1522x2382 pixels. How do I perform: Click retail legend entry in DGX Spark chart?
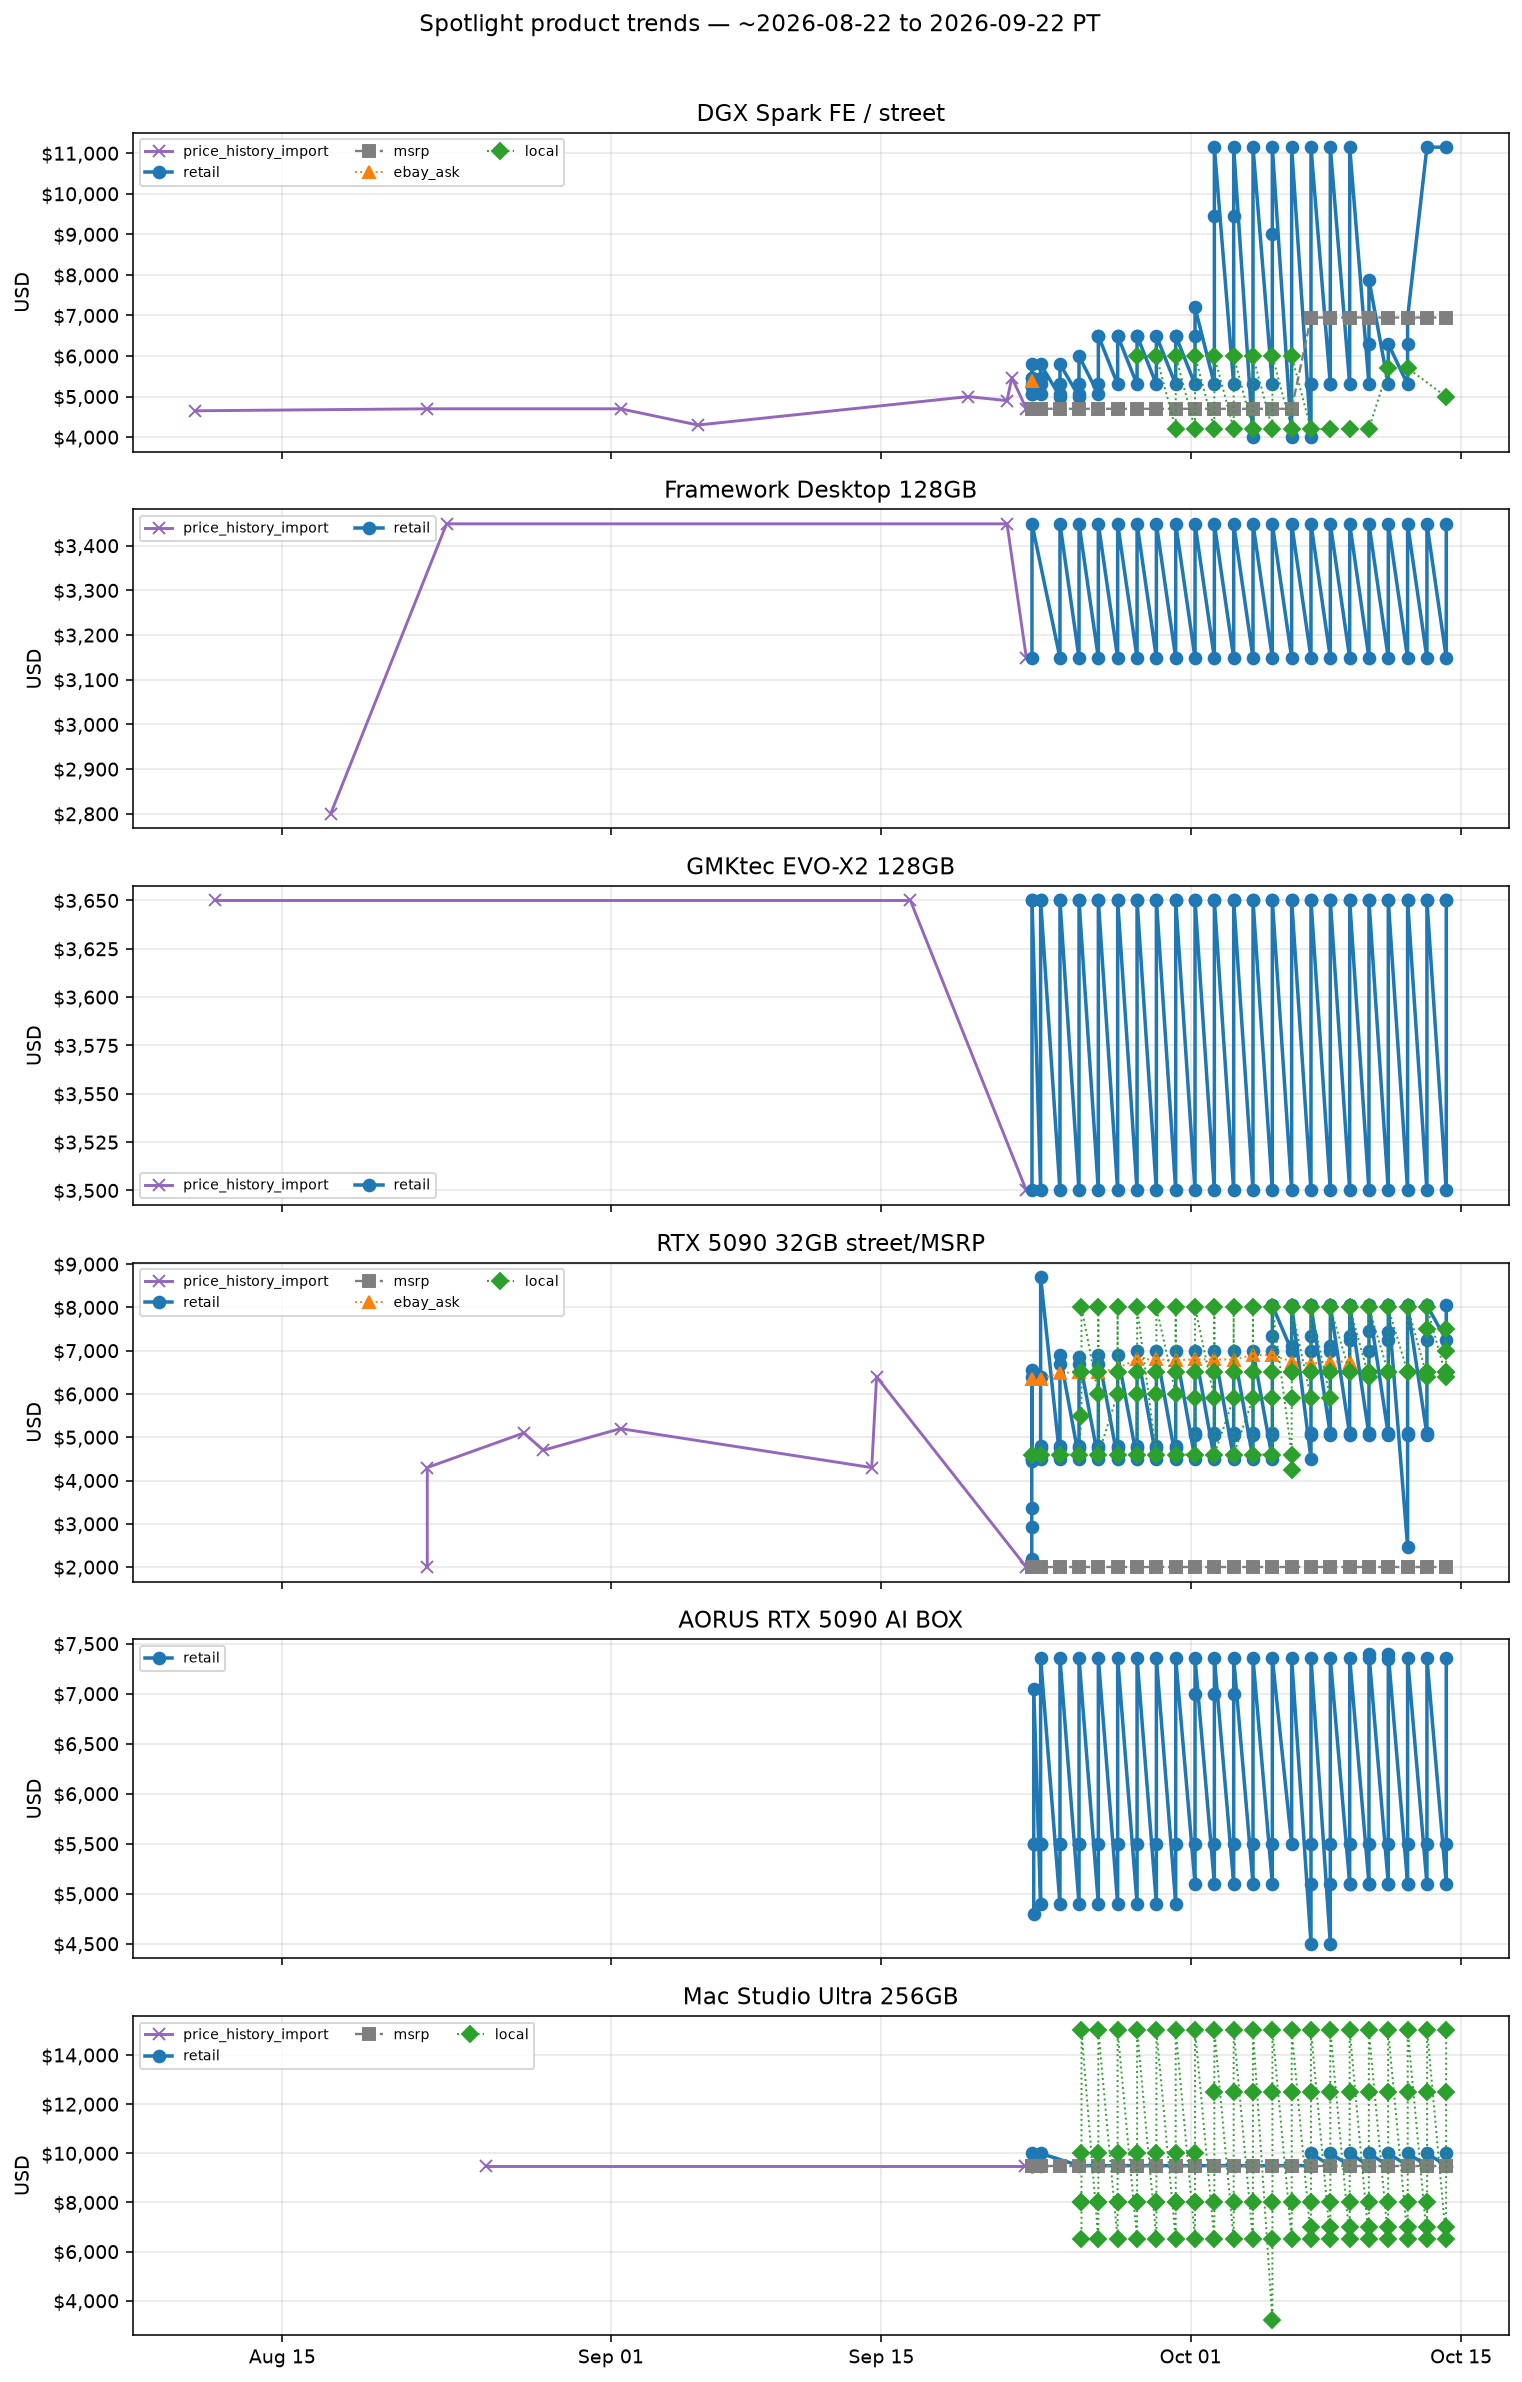[182, 172]
